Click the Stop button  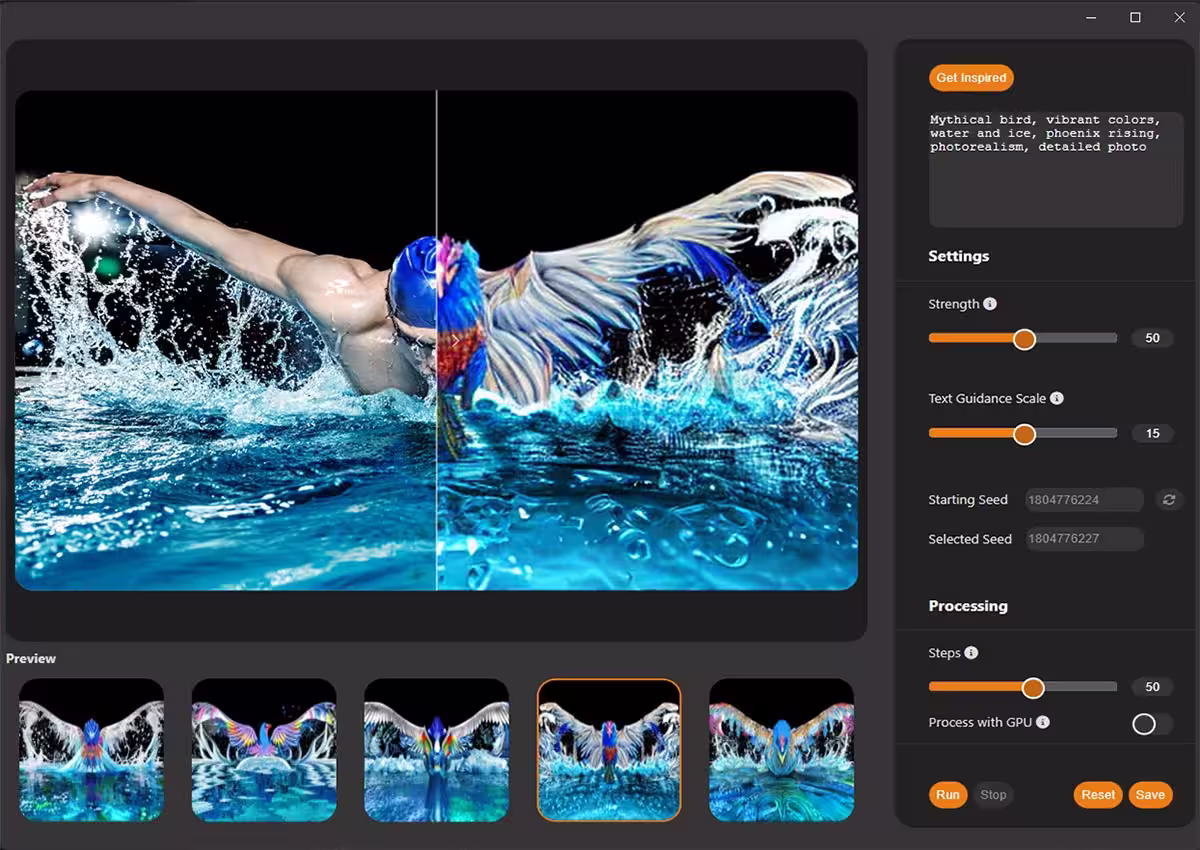tap(993, 794)
